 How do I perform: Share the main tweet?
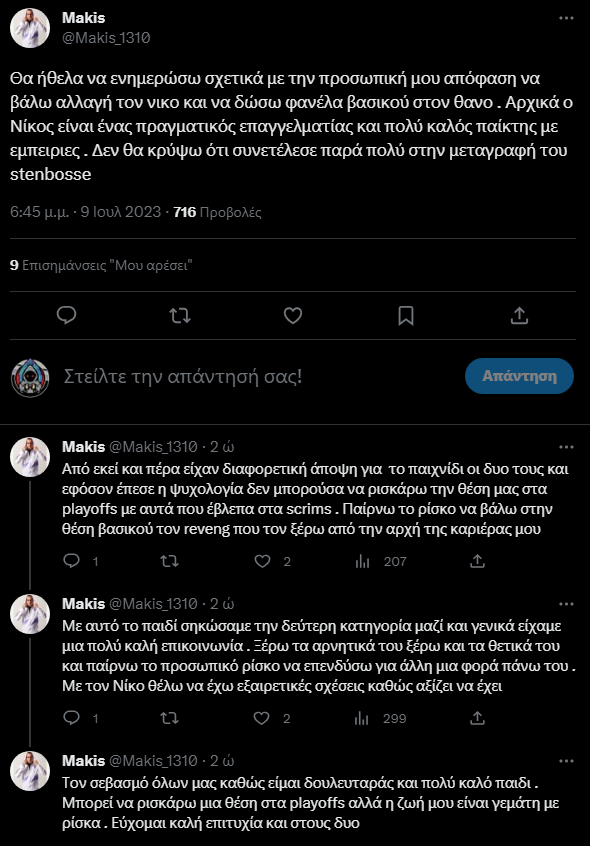[x=519, y=315]
